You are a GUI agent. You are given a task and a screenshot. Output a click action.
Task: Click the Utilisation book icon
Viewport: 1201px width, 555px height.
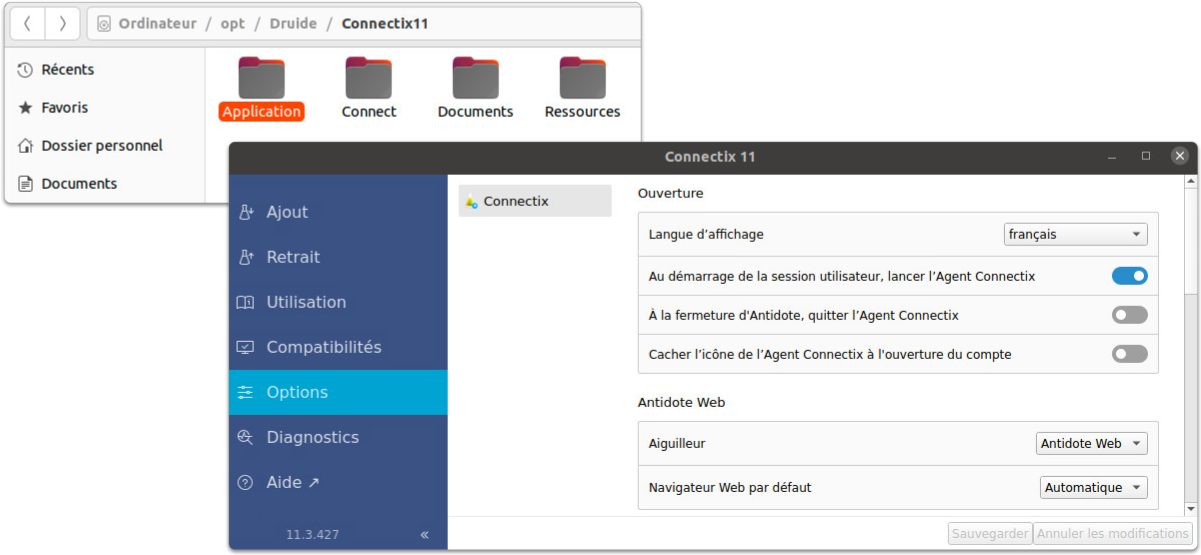[x=245, y=302]
